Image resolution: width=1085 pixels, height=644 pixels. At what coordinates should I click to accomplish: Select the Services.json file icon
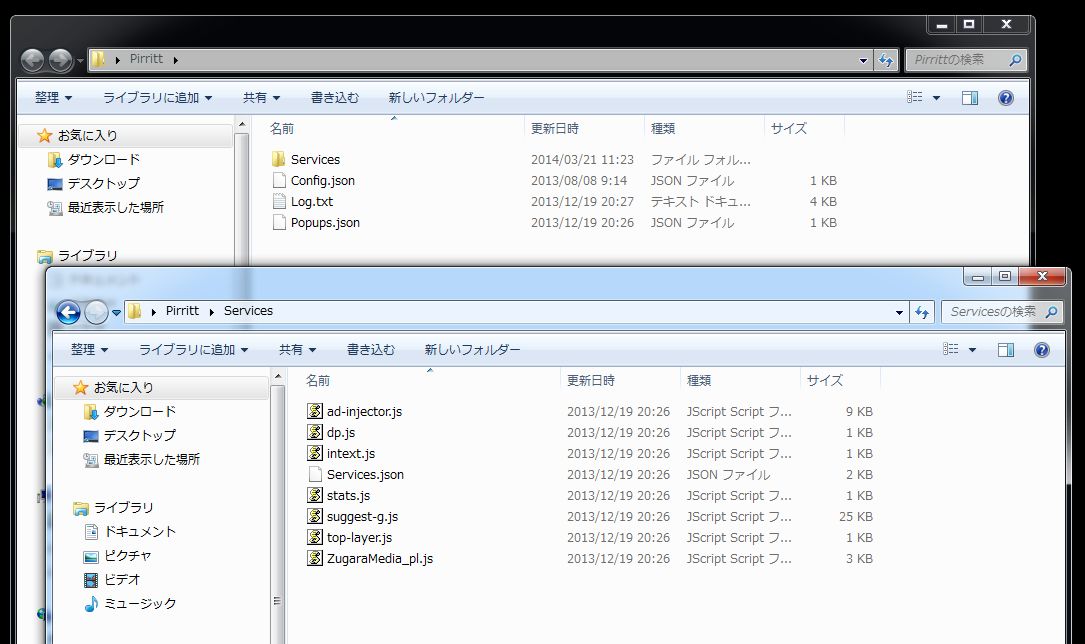coord(315,475)
